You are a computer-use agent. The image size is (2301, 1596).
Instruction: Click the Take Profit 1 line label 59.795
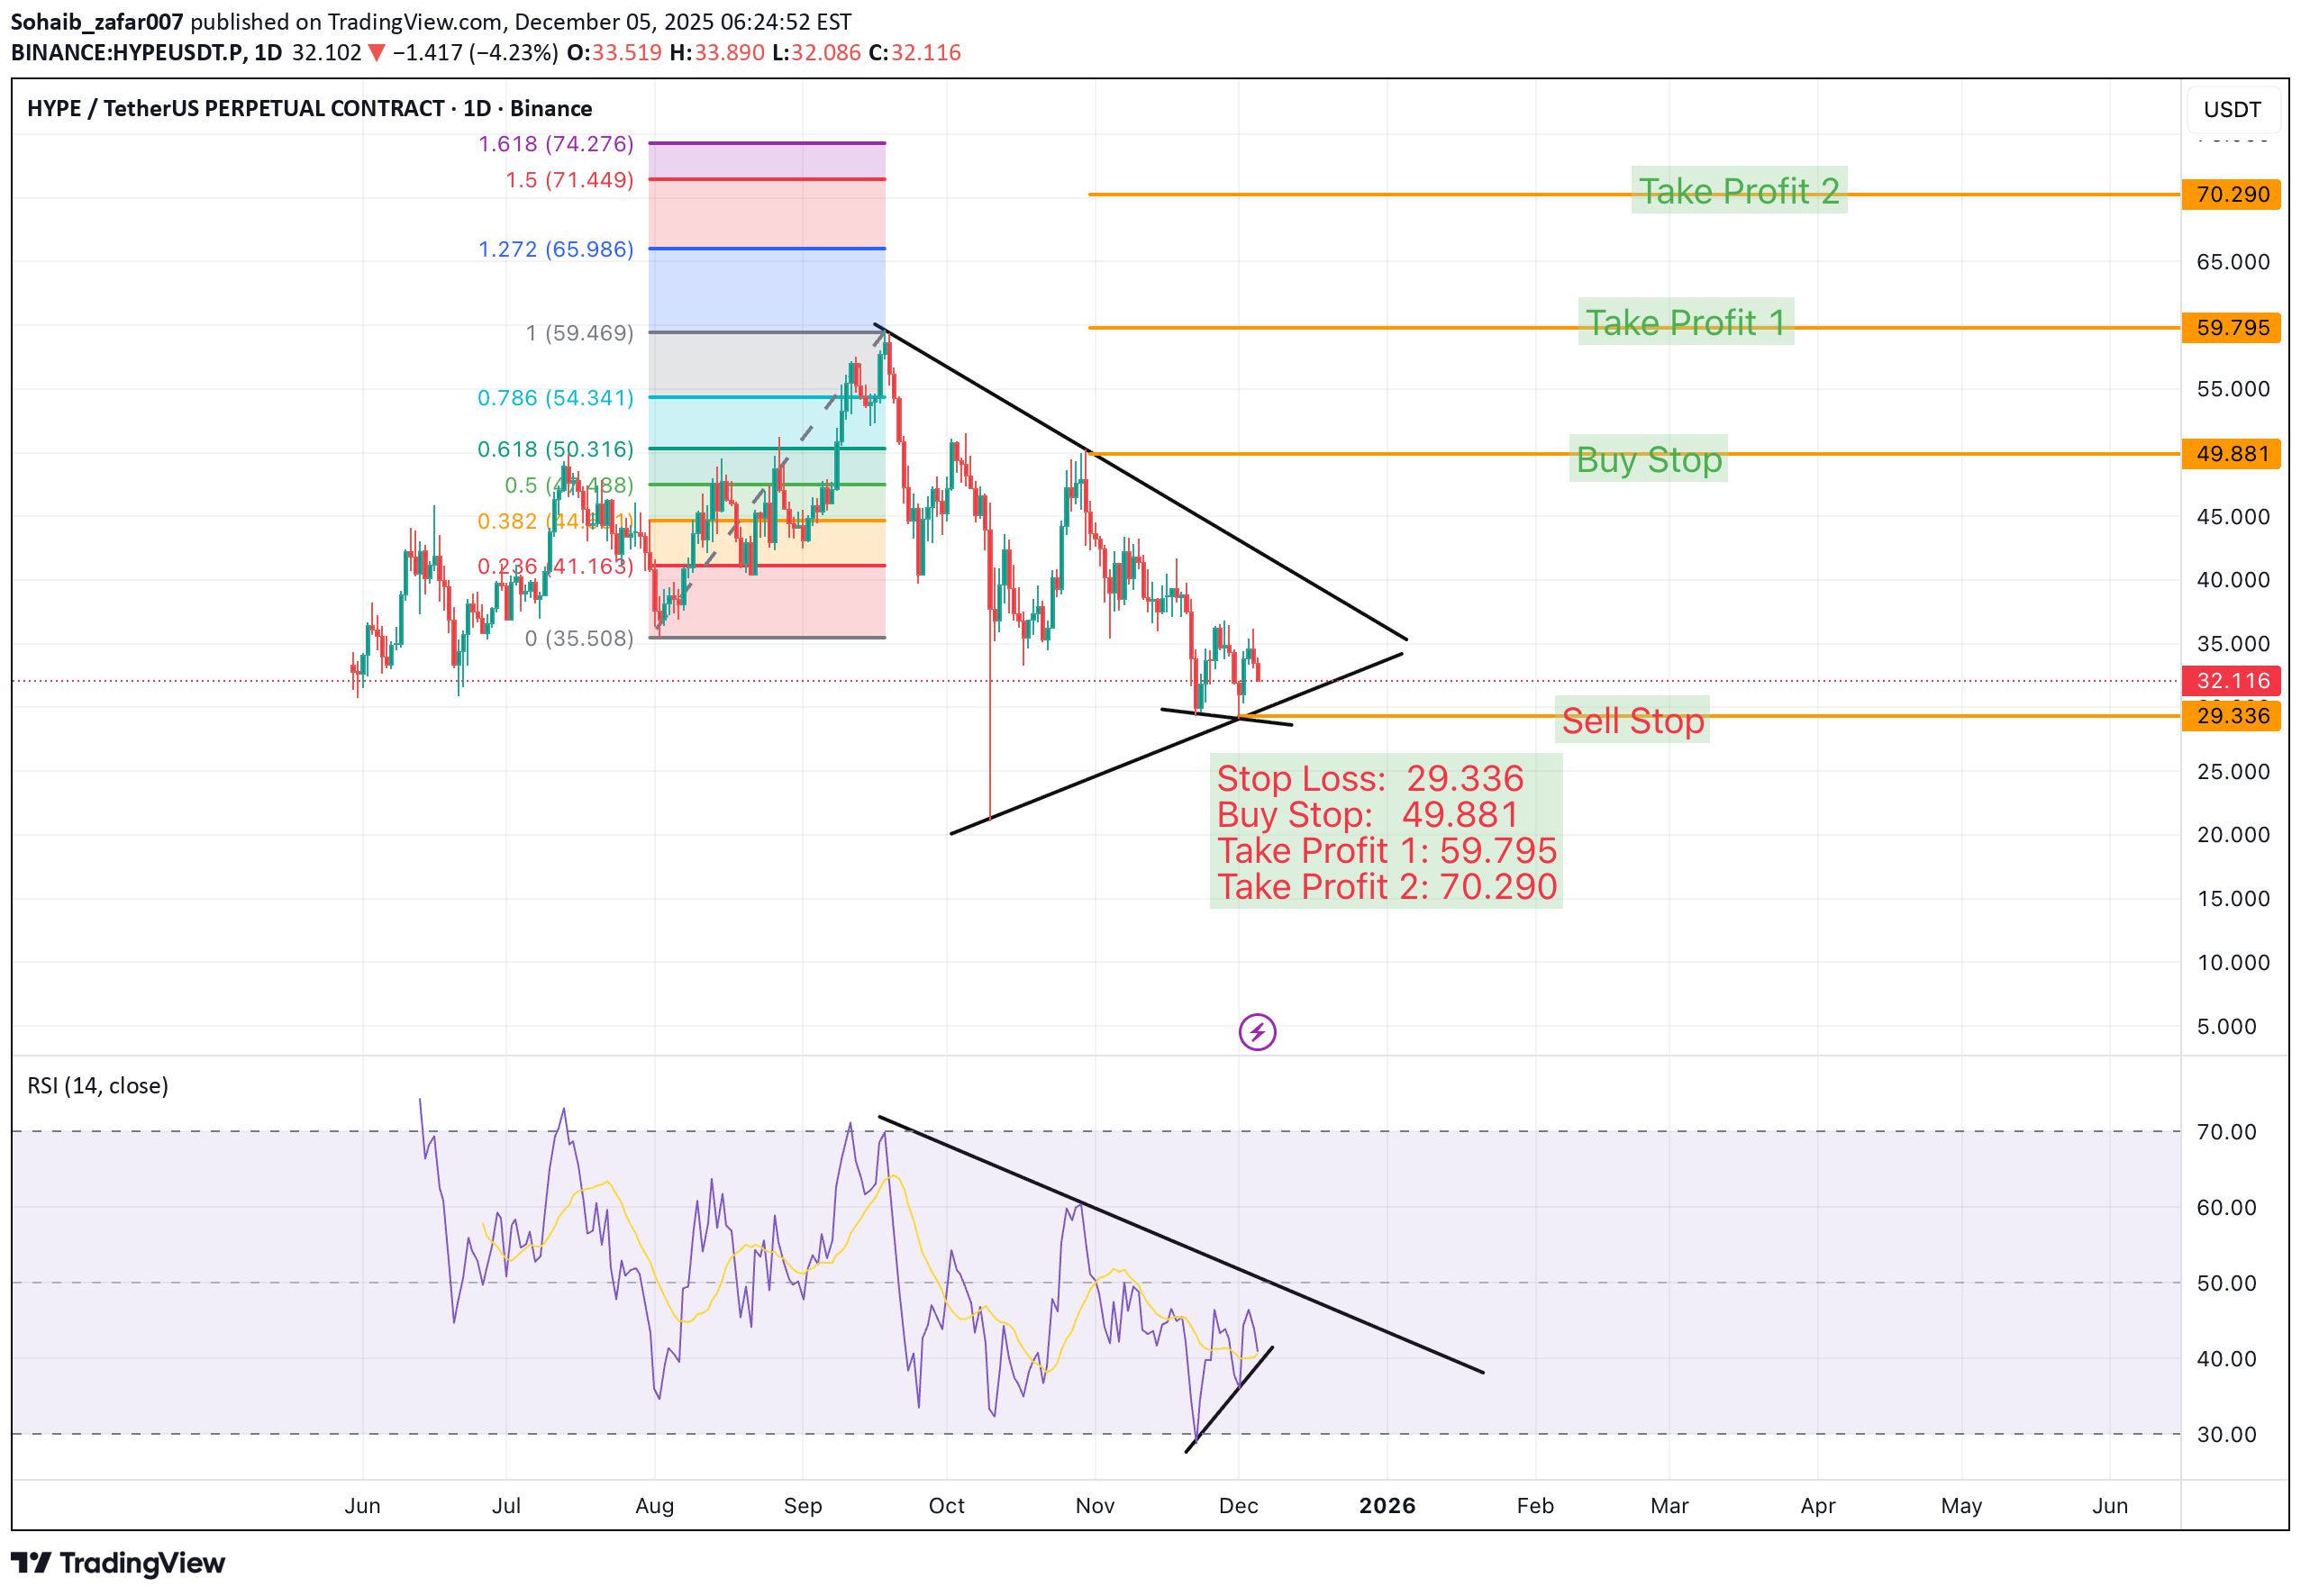(2232, 329)
